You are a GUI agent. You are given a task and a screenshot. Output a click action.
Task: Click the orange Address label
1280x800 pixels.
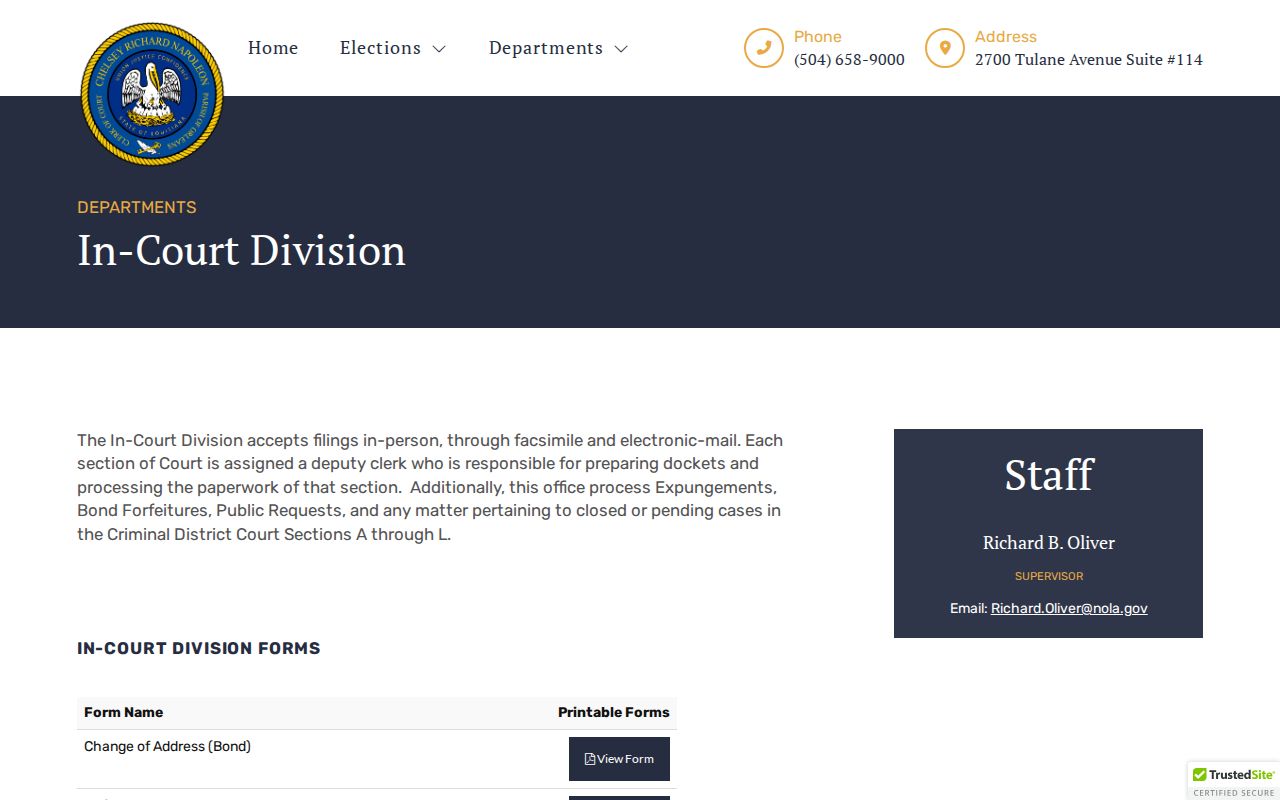[1006, 37]
